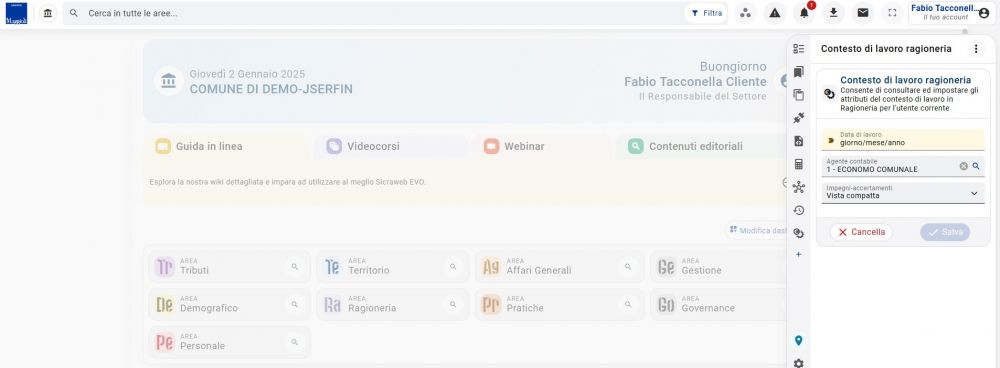
Task: Open the downloads icon in top bar
Action: [x=833, y=13]
